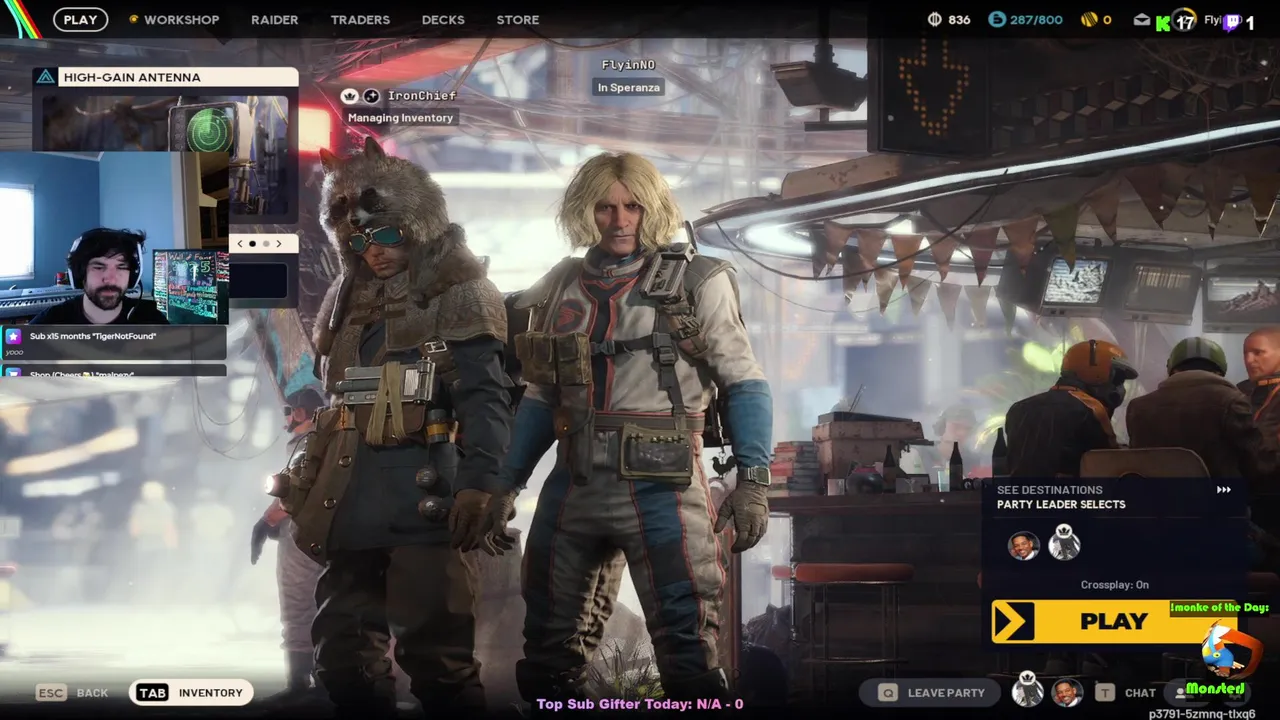Click the Workshop notification dot
Screen dimensions: 1280x720
pos(133,19)
